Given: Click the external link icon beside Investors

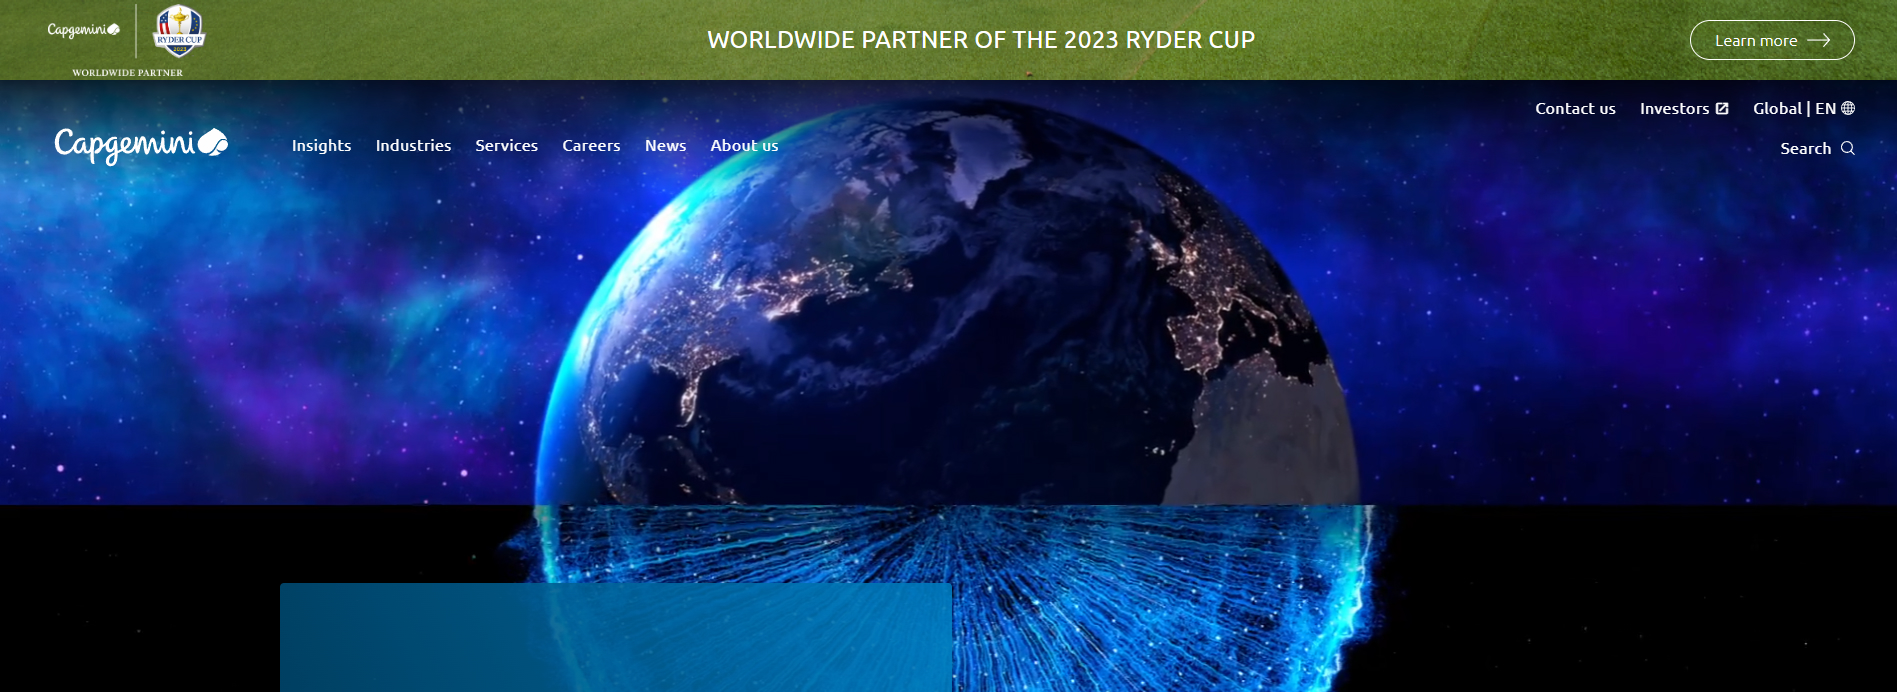Looking at the screenshot, I should 1722,108.
